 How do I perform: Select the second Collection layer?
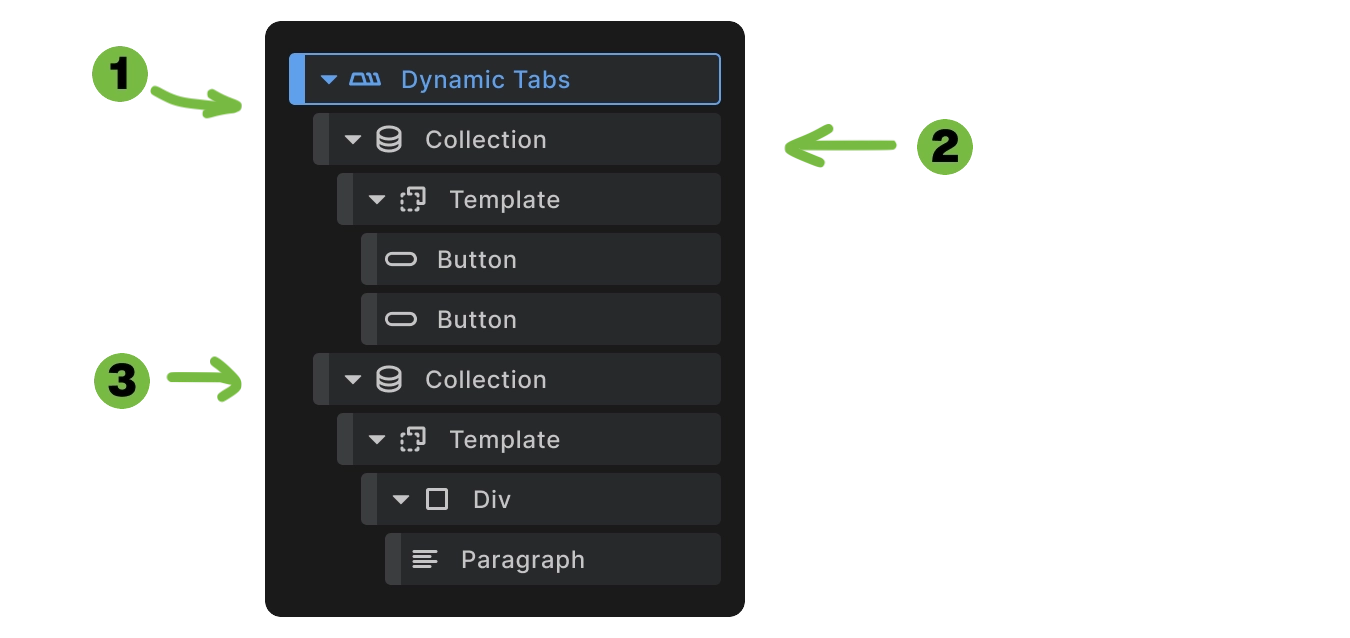pos(487,379)
